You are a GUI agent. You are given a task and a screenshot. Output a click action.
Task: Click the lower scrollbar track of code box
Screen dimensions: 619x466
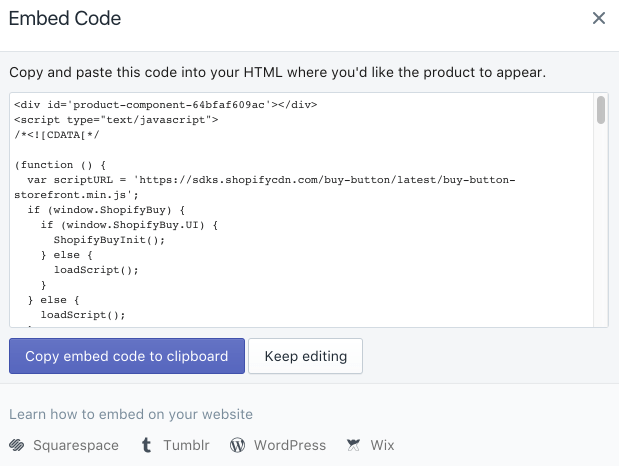coord(601,225)
